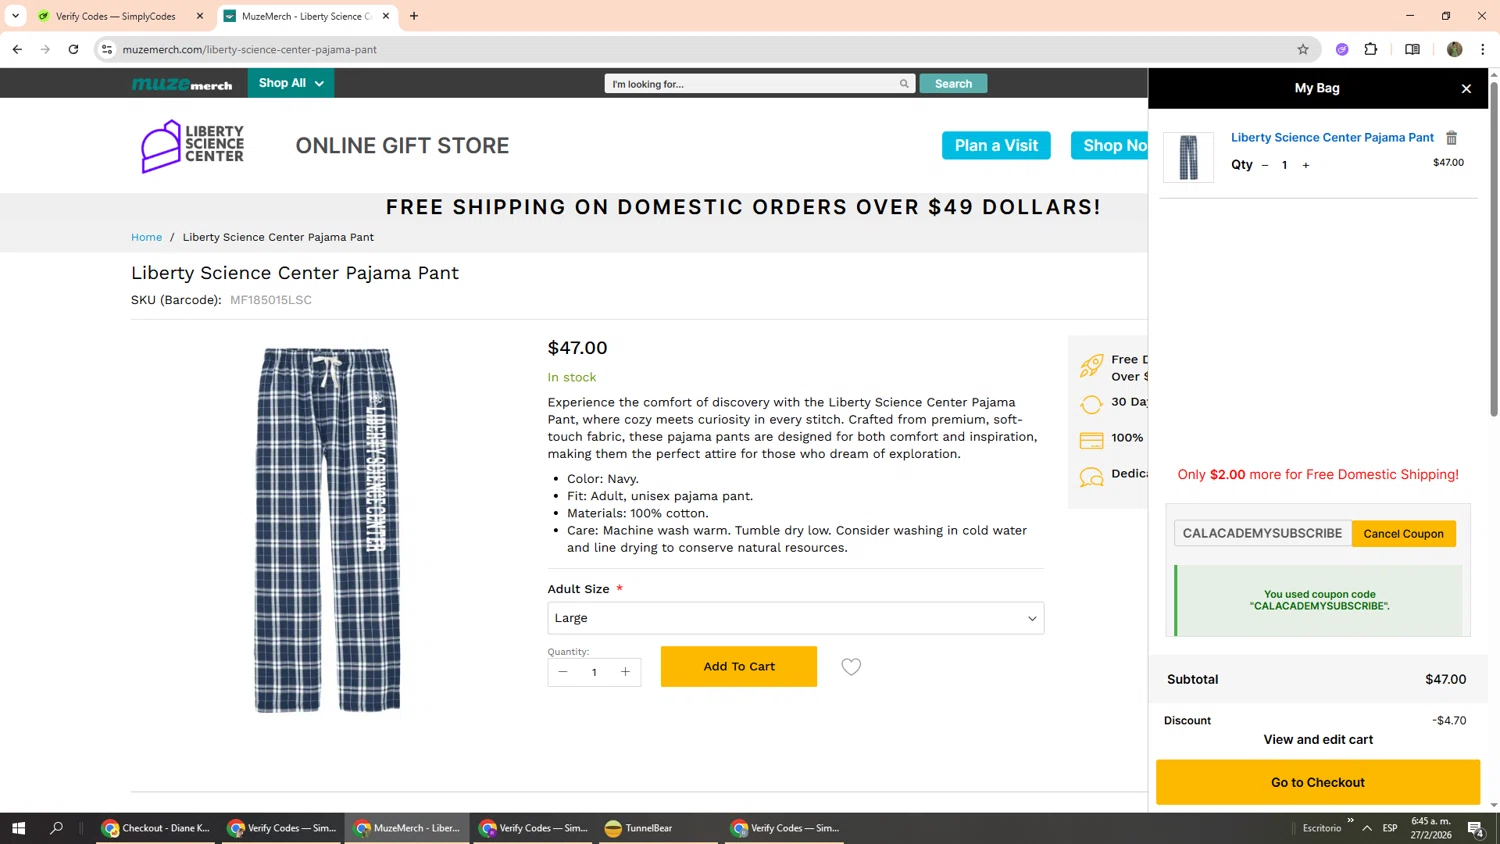Increase product quantity with plus button

click(625, 672)
